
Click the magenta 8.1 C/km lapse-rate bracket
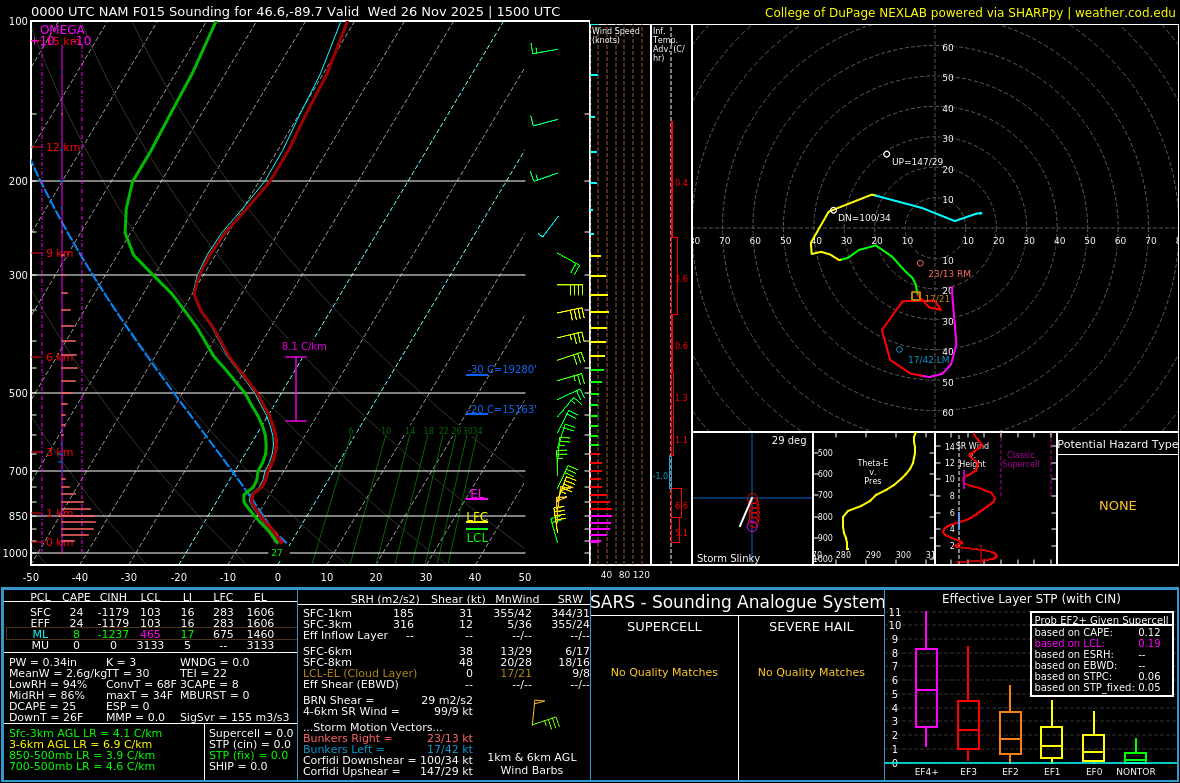297,388
